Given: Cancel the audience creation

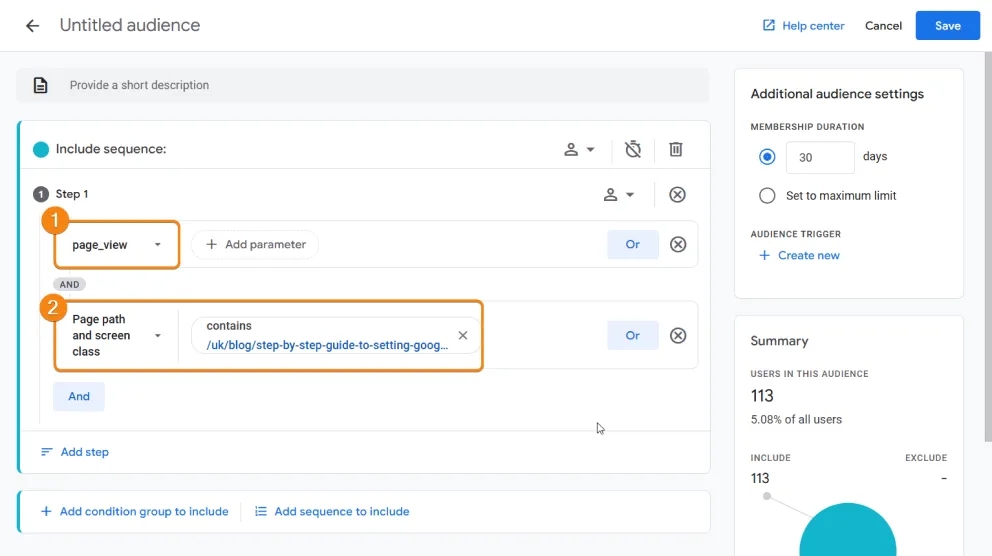Looking at the screenshot, I should pyautogui.click(x=883, y=26).
